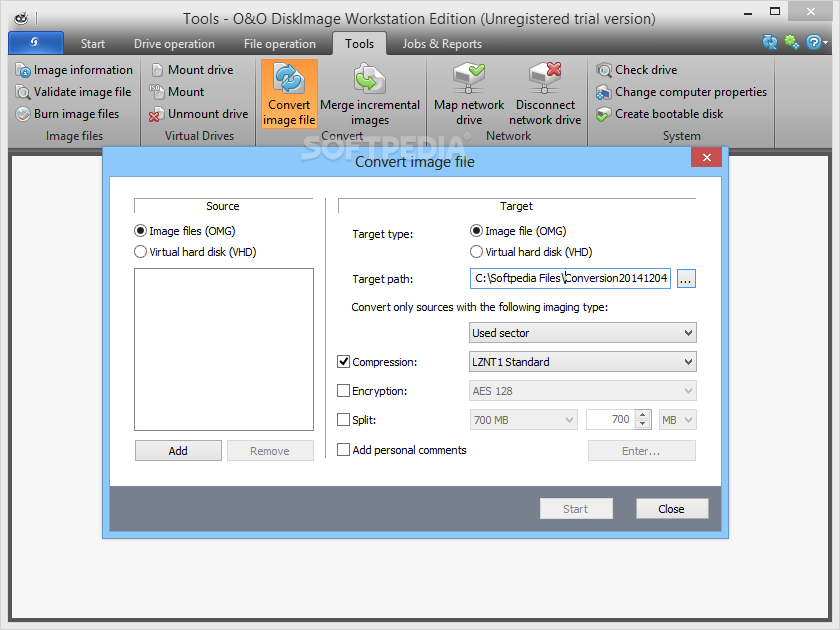This screenshot has height=630, width=840.
Task: Click the Start conversion button
Action: 576,508
